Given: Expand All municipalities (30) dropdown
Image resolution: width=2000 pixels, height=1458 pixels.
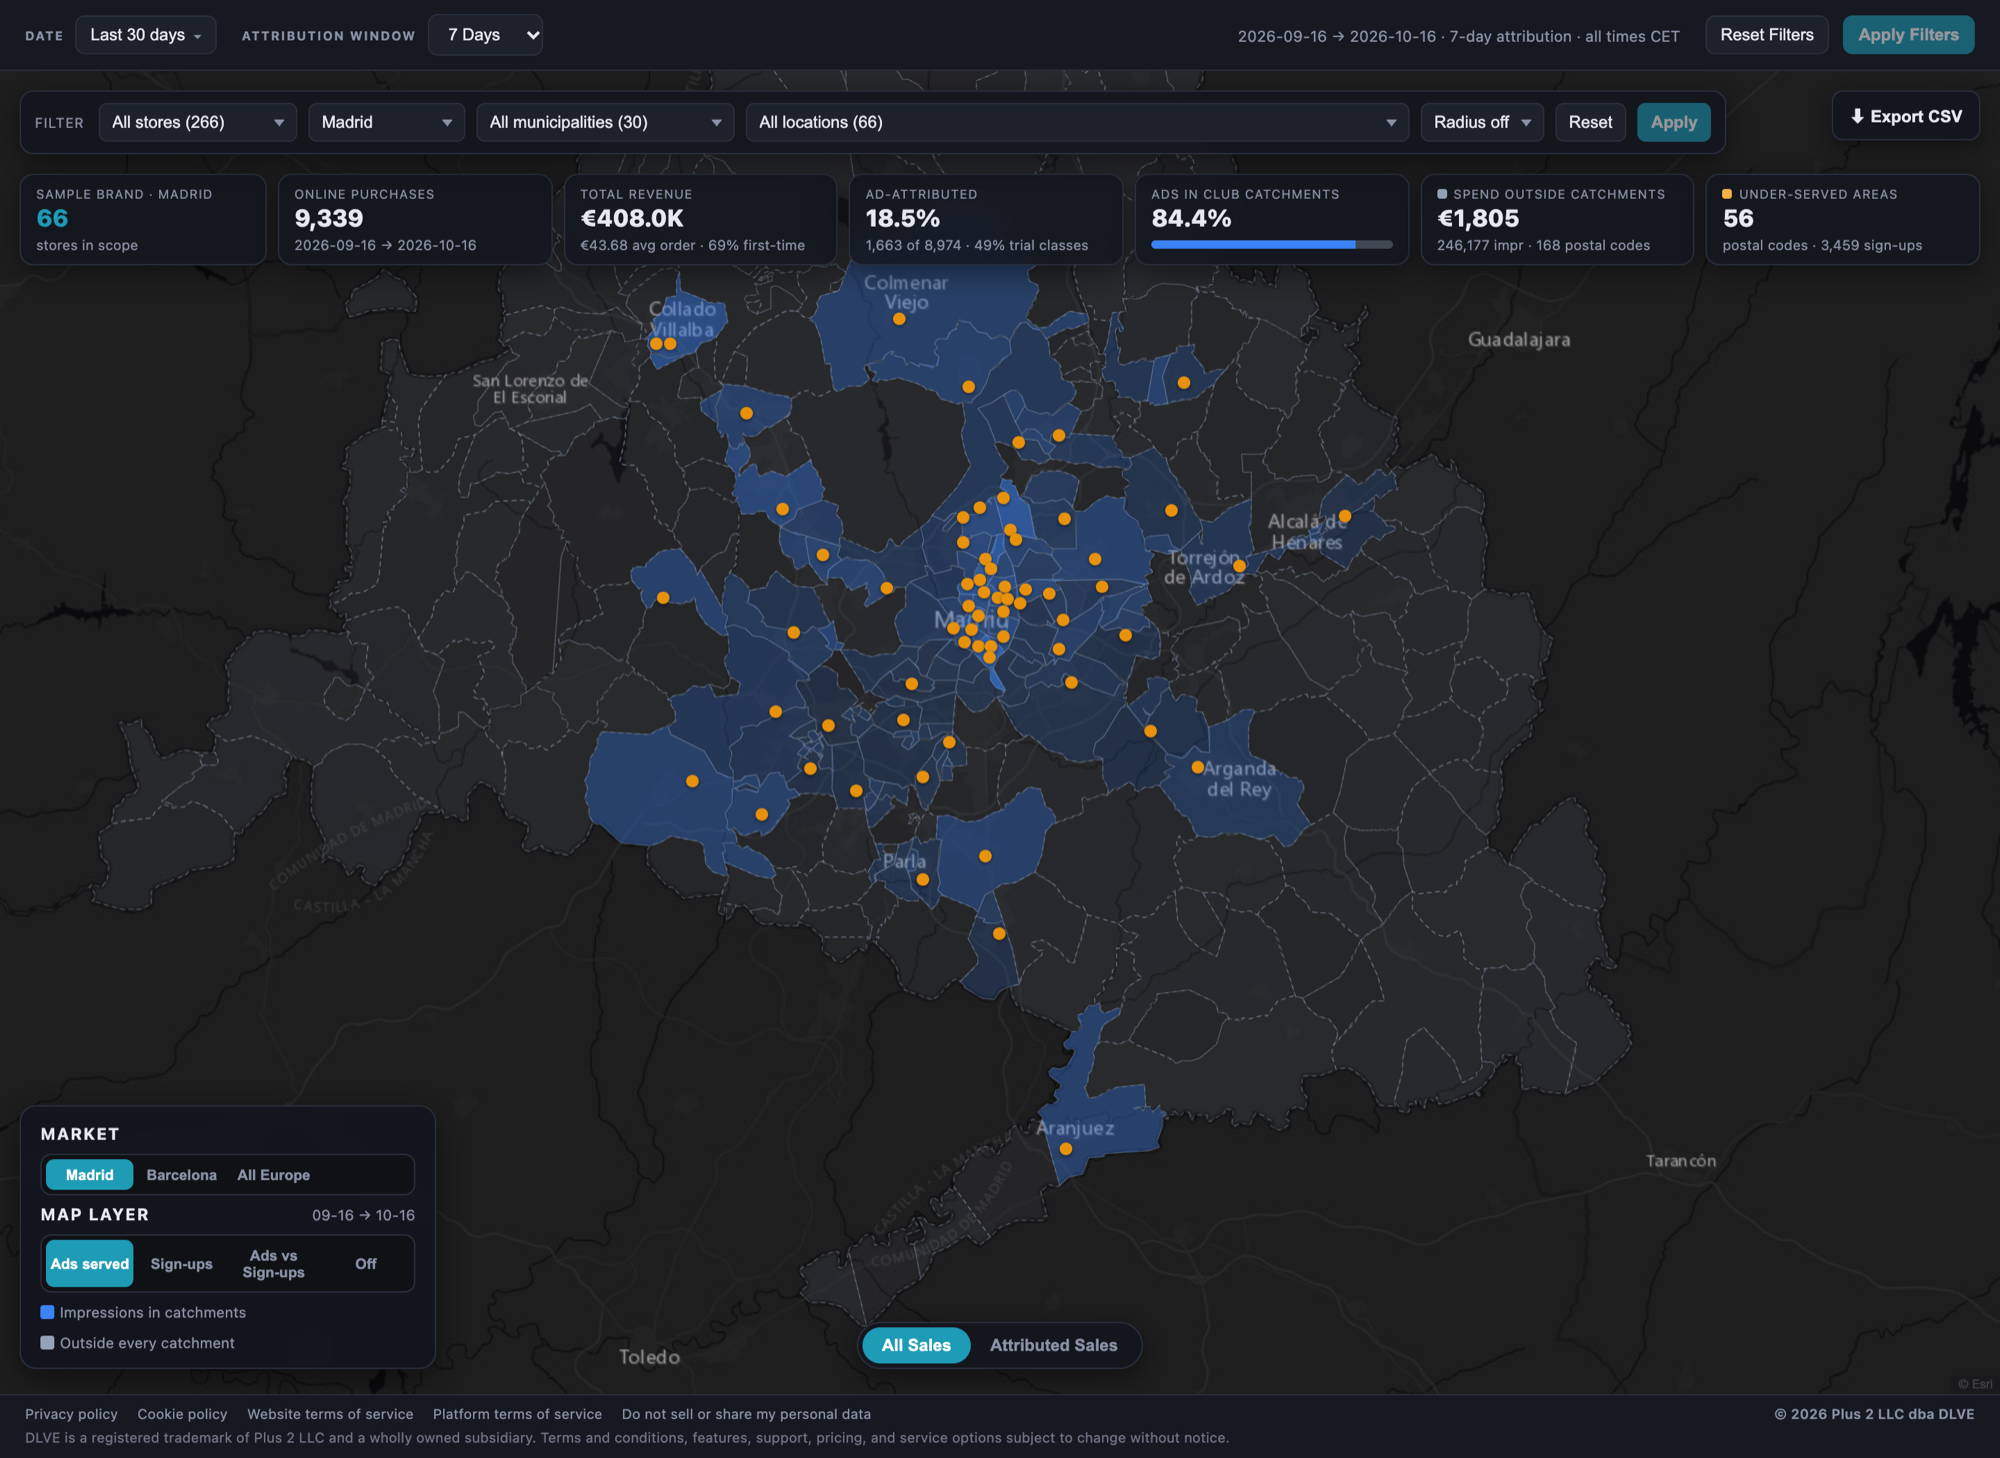Looking at the screenshot, I should point(605,122).
